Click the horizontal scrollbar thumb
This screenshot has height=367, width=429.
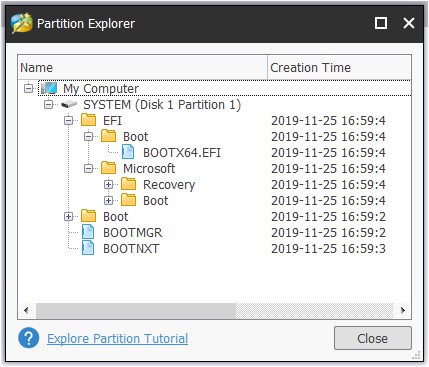coord(136,310)
